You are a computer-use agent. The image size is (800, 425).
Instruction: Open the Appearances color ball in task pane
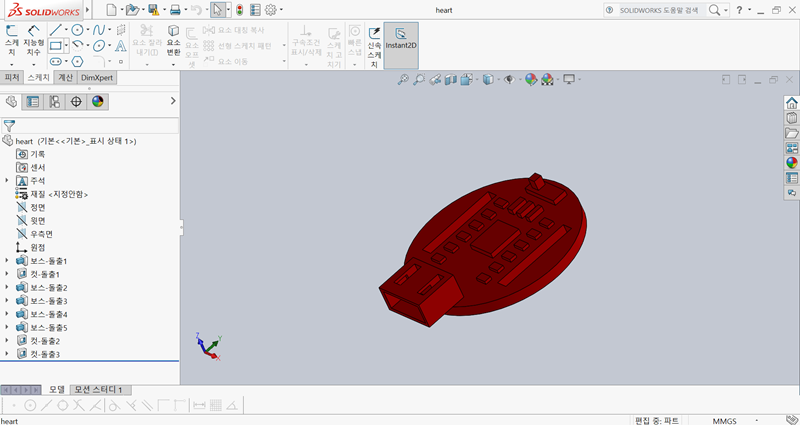pyautogui.click(x=791, y=163)
